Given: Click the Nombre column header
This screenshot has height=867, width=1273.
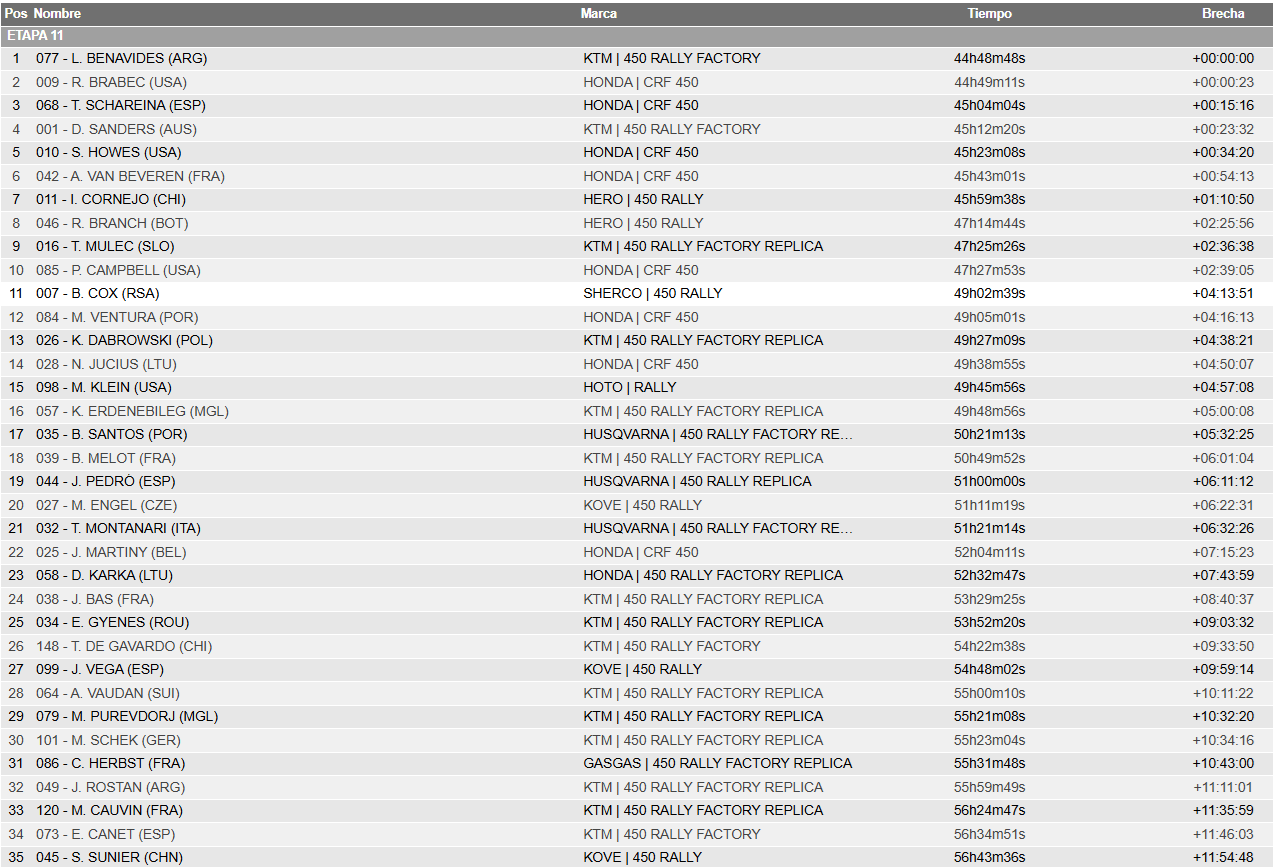Looking at the screenshot, I should [x=57, y=14].
